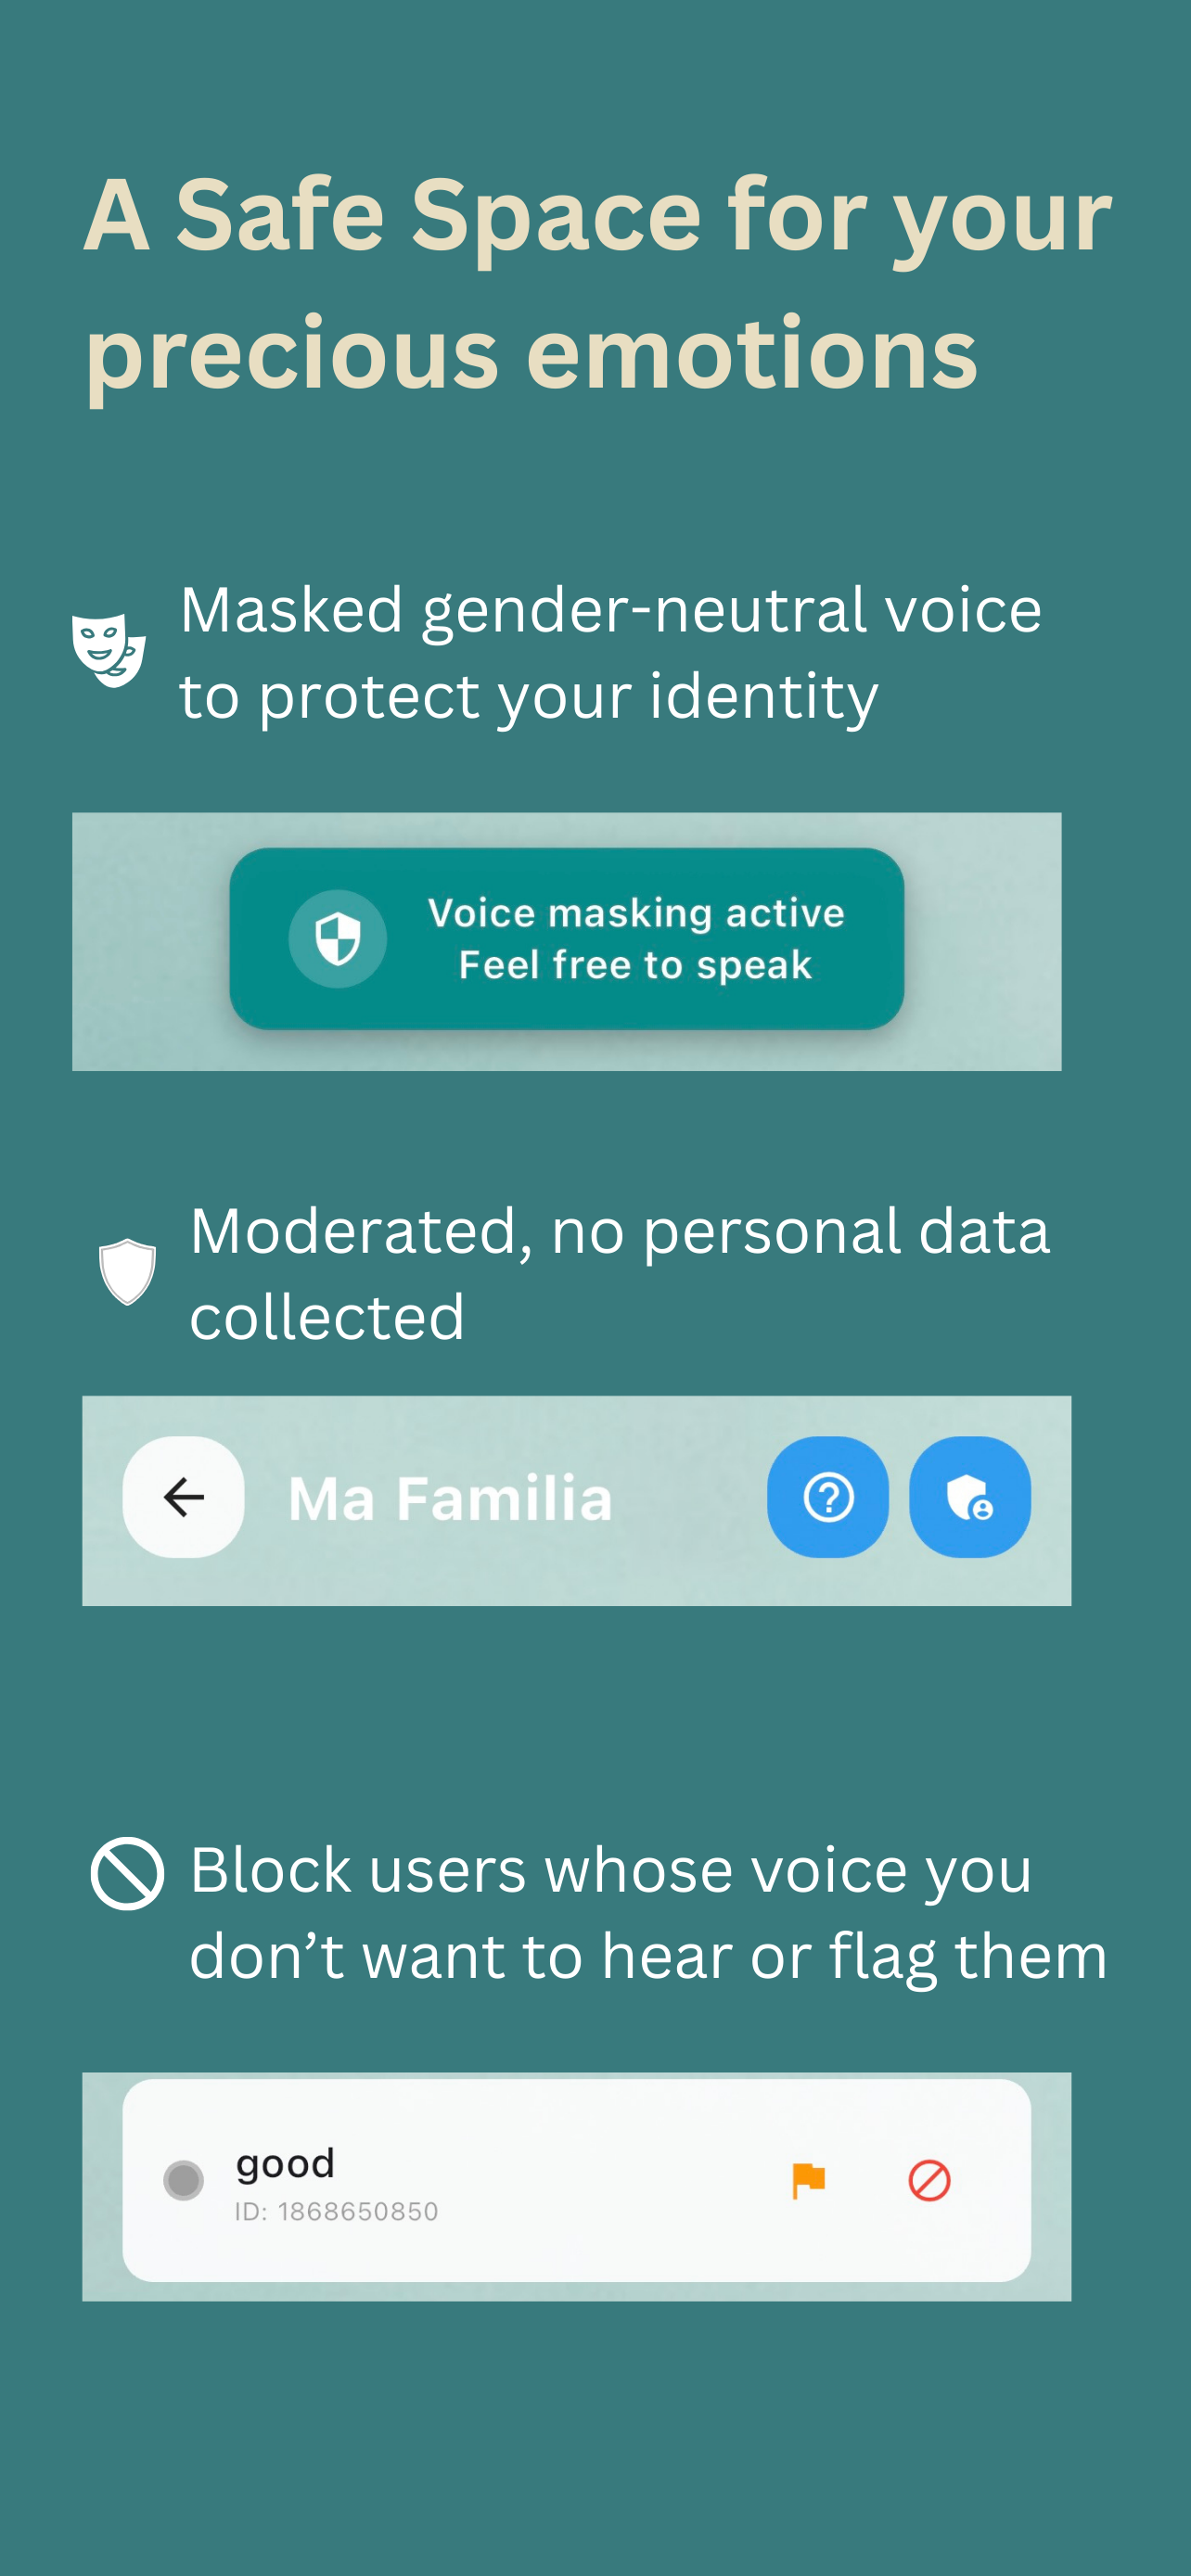Click the theater masks icon
Image resolution: width=1191 pixels, height=2576 pixels.
[109, 651]
